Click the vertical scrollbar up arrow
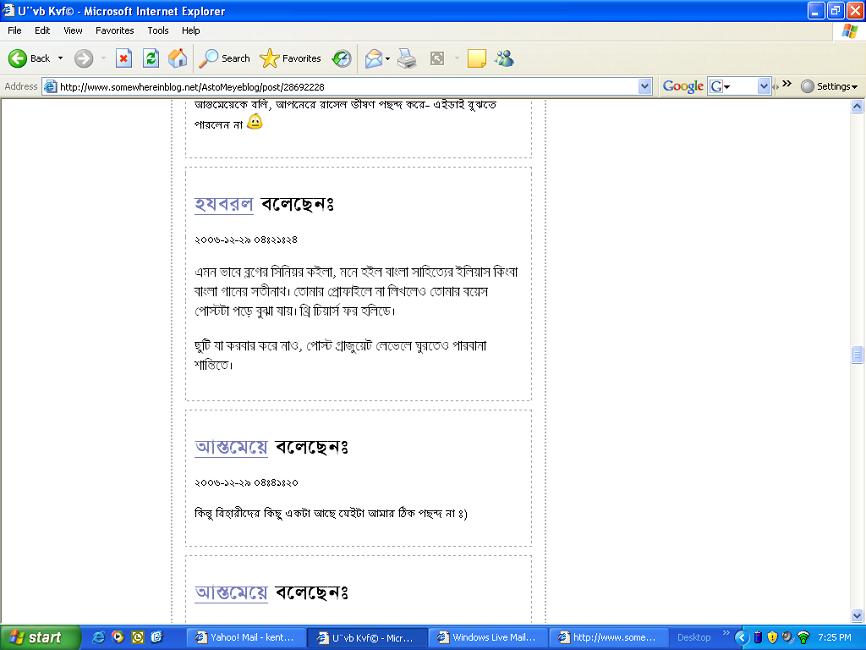 [857, 106]
